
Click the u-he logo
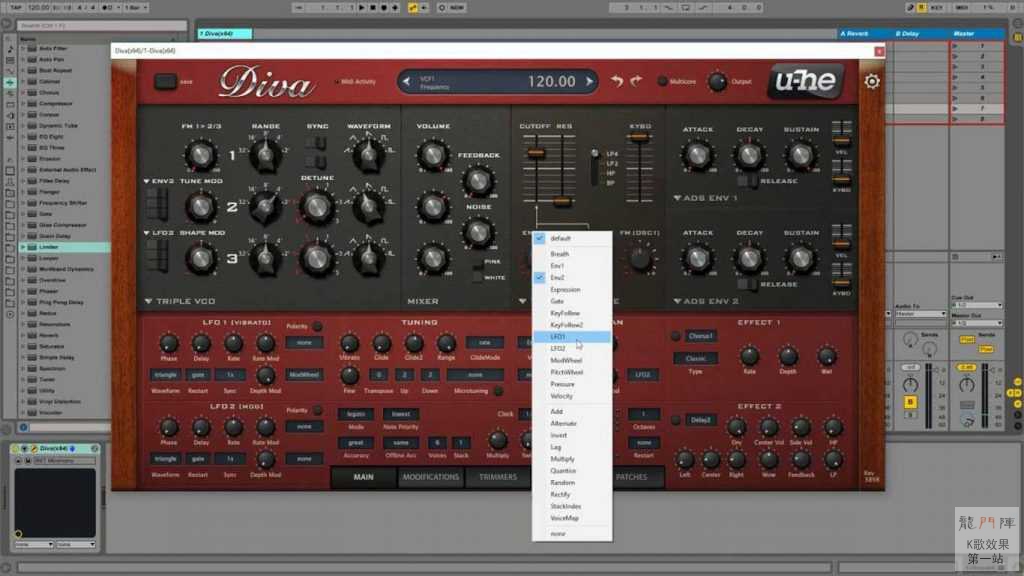coord(805,81)
